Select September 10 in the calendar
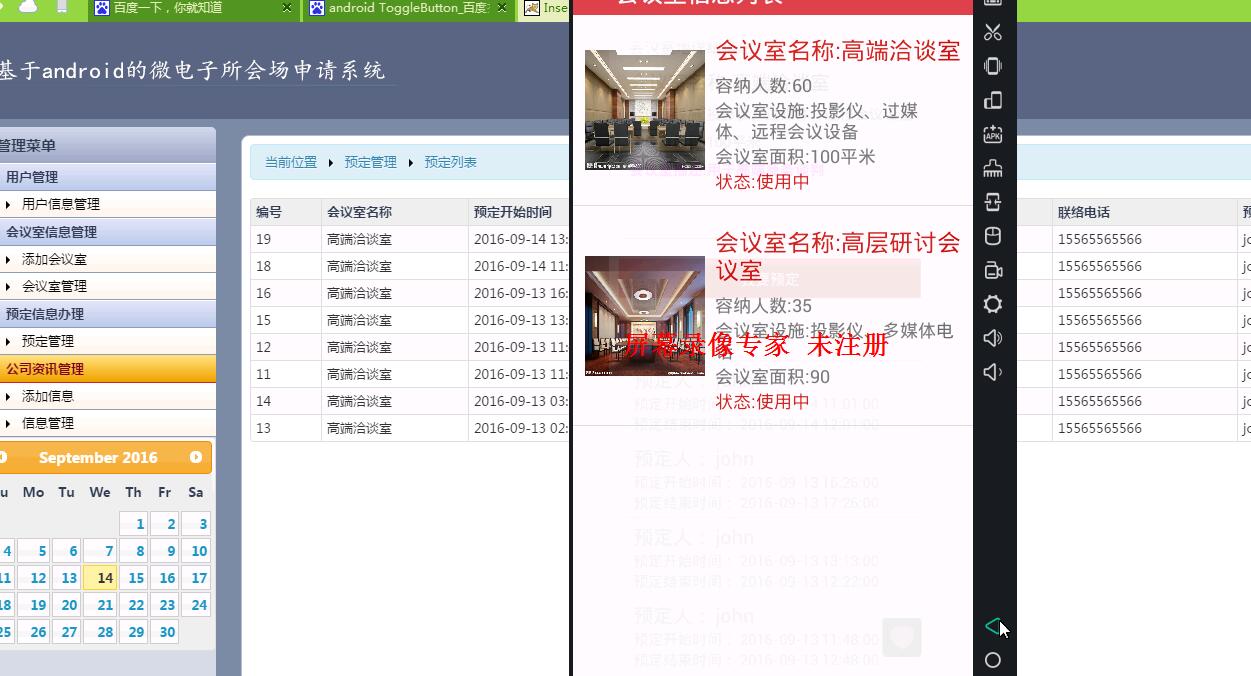The image size is (1251, 676). 196,550
